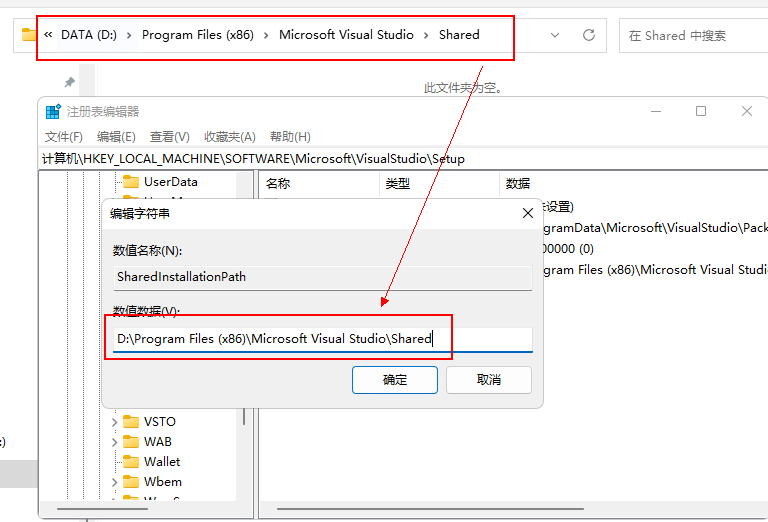
Task: Open the 文件(F) menu
Action: pyautogui.click(x=64, y=137)
